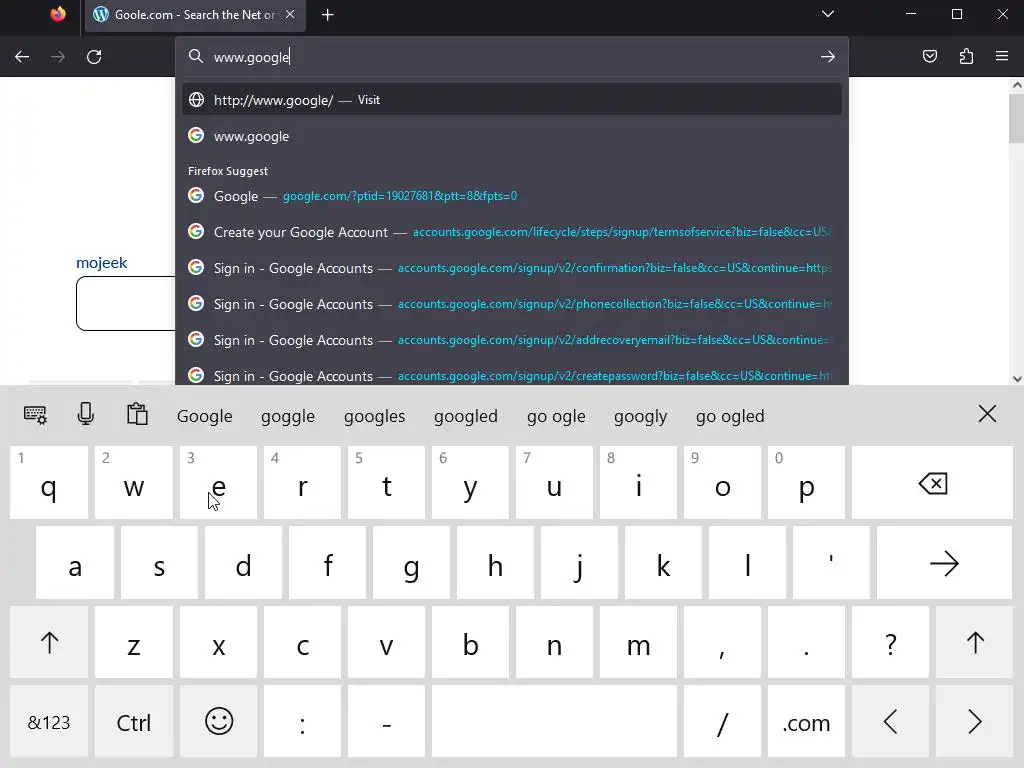The height and width of the screenshot is (768, 1024).
Task: Move cursor left with keyboard arrow
Action: pos(890,722)
